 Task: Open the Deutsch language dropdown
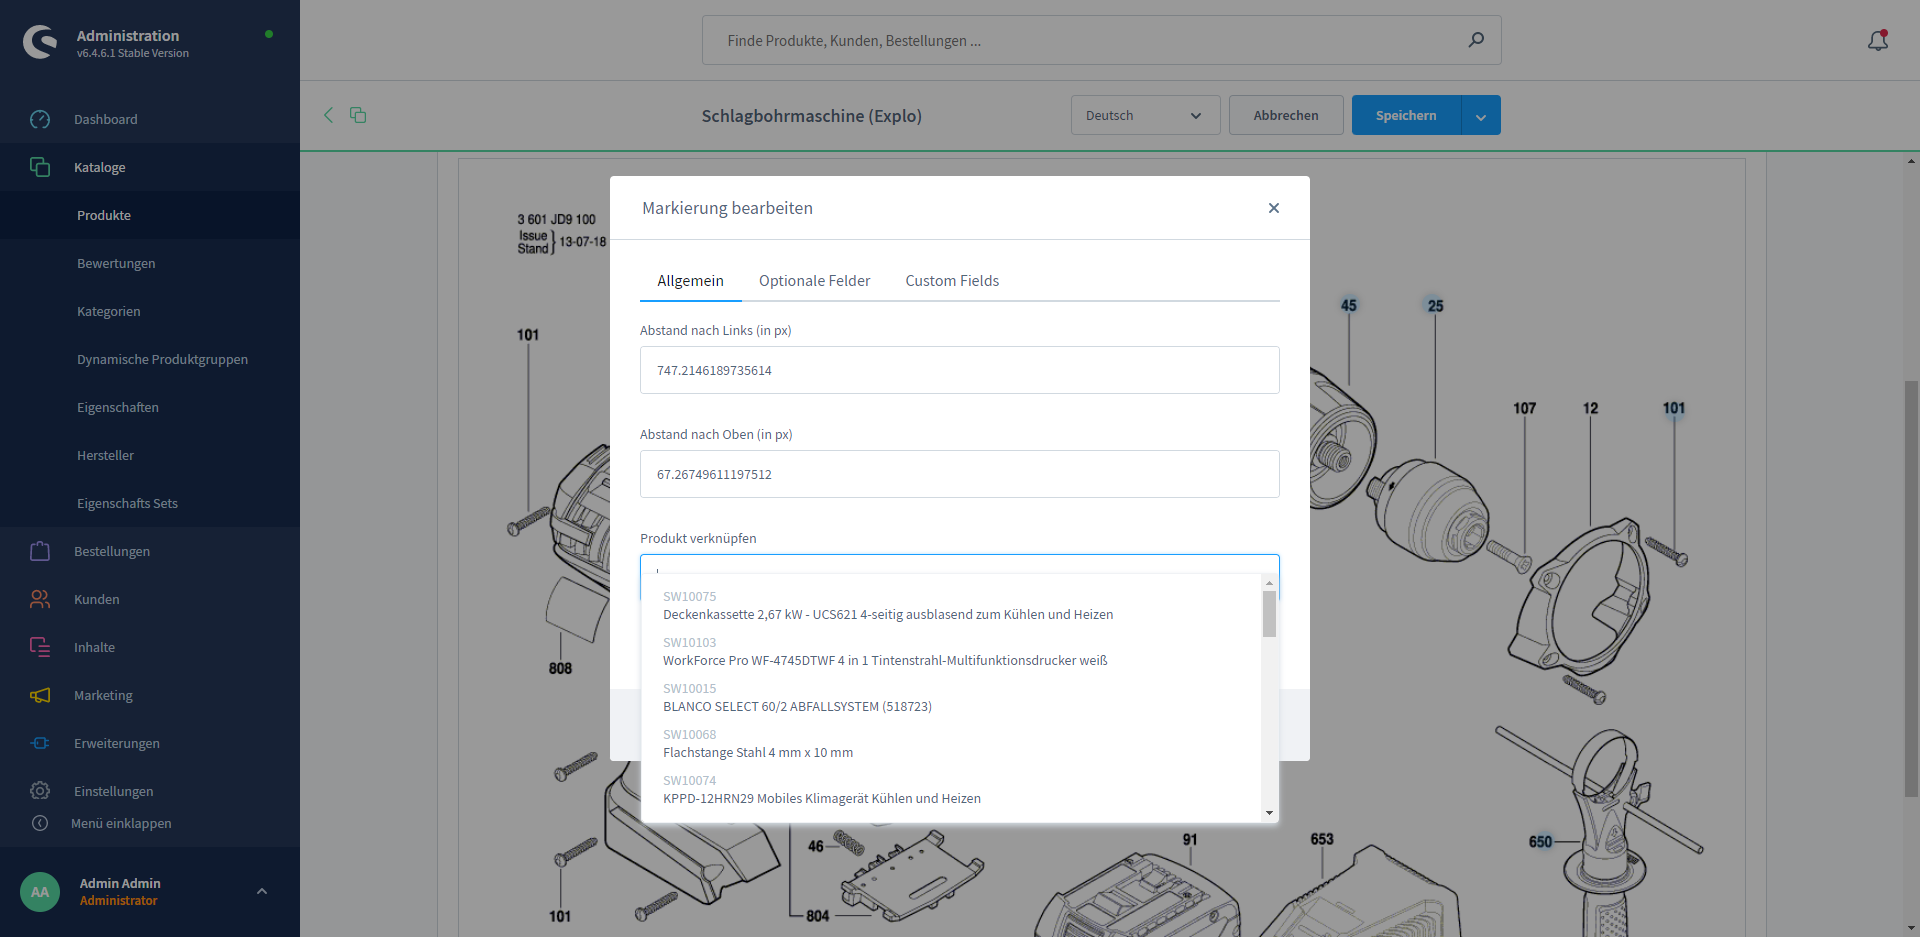point(1144,115)
